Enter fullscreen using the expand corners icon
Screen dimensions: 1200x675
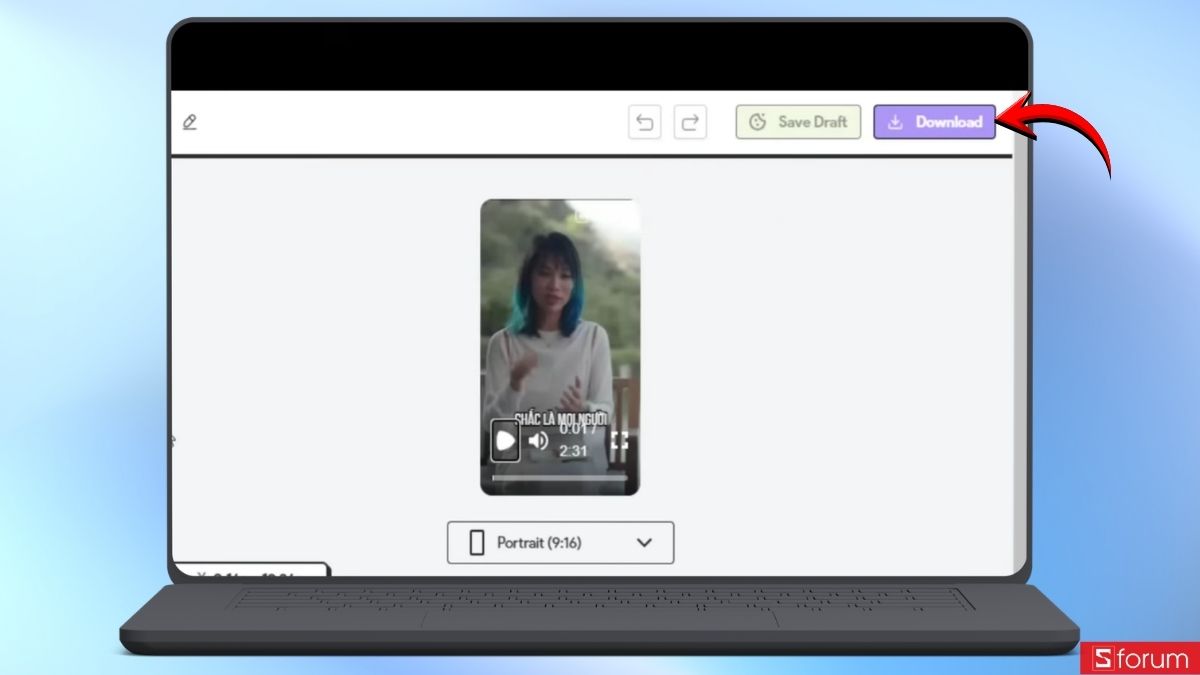pyautogui.click(x=620, y=439)
